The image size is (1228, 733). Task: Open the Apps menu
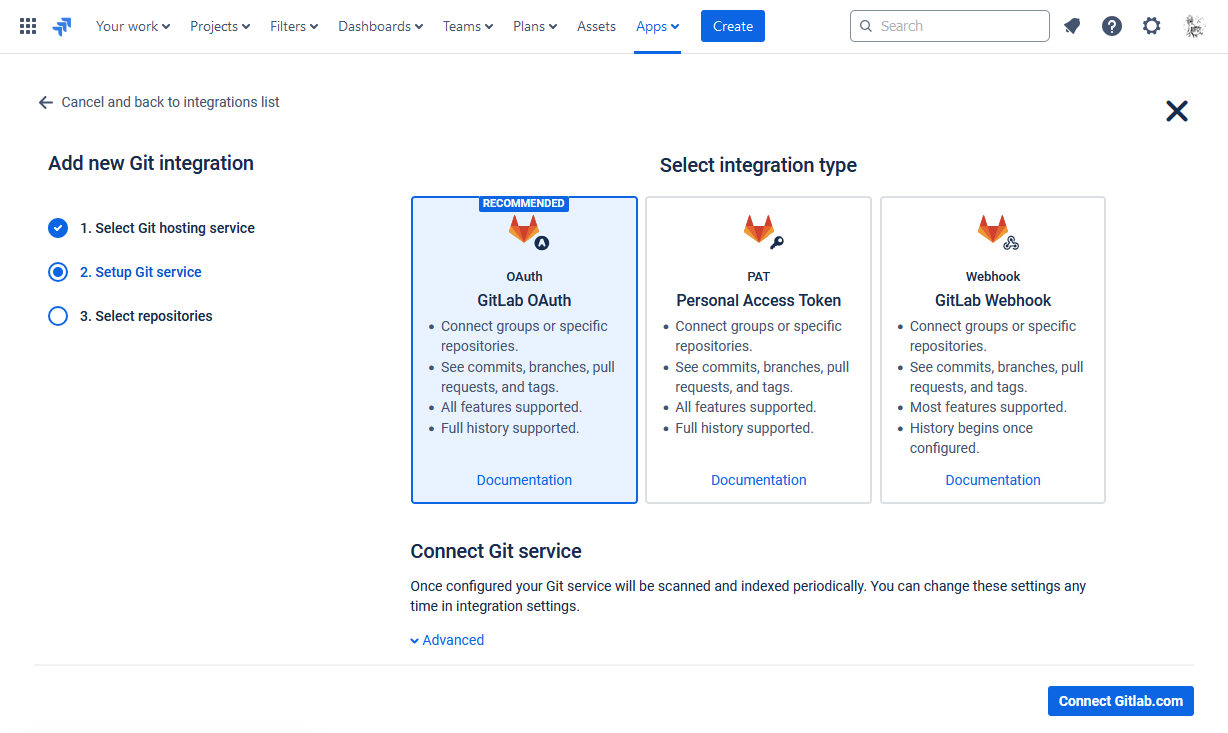coord(657,26)
